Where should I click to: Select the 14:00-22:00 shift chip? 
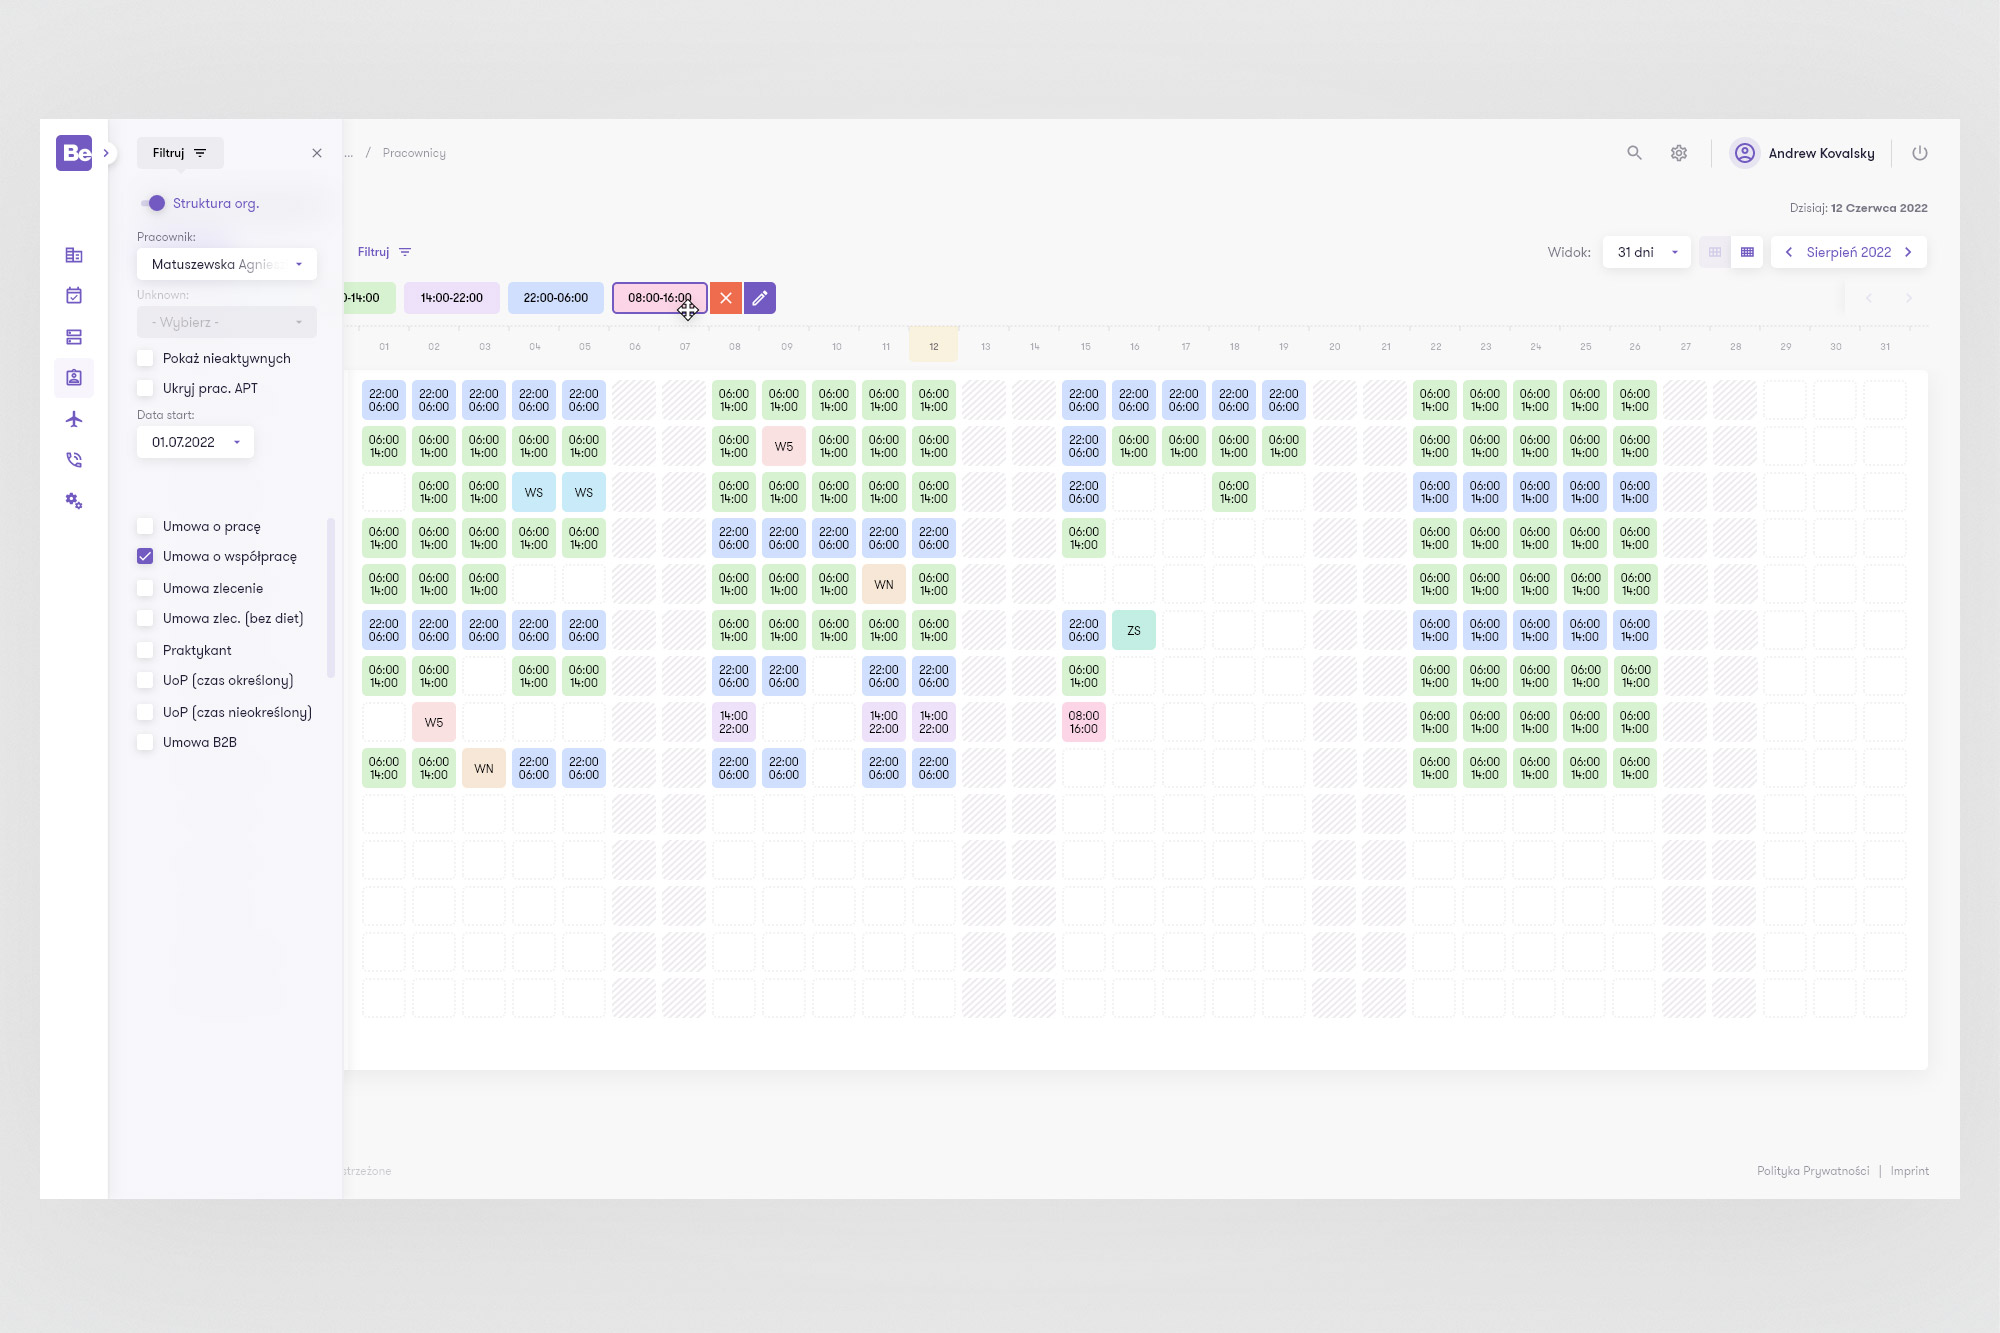coord(452,298)
